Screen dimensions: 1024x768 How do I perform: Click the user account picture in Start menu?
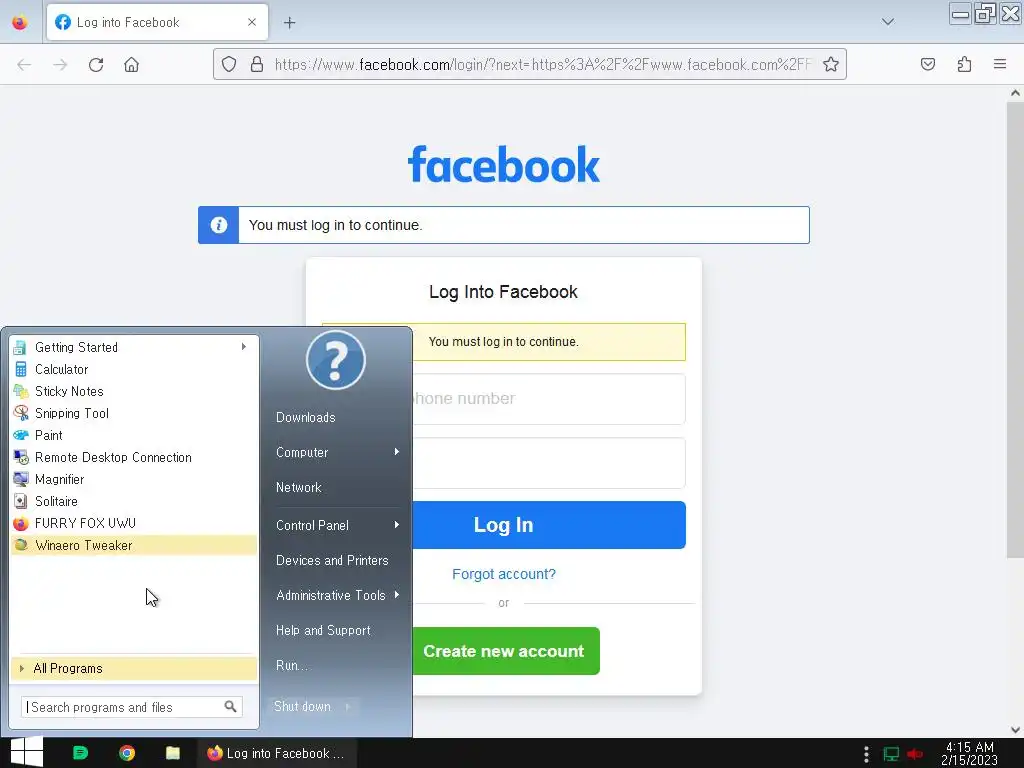click(x=336, y=360)
